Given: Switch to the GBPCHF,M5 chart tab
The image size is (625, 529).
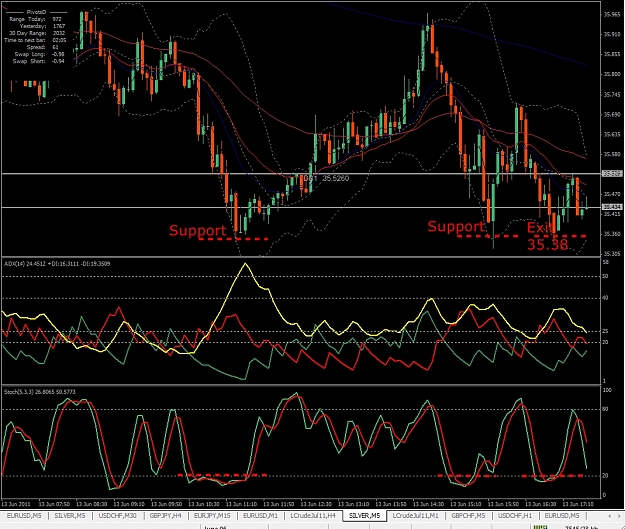Looking at the screenshot, I should pyautogui.click(x=468, y=515).
